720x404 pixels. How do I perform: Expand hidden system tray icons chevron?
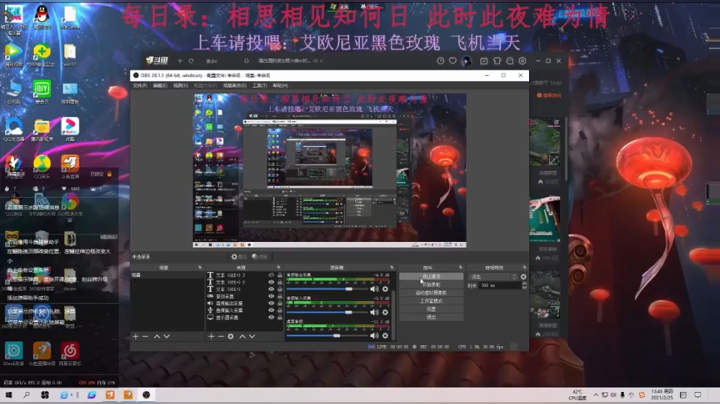596,395
